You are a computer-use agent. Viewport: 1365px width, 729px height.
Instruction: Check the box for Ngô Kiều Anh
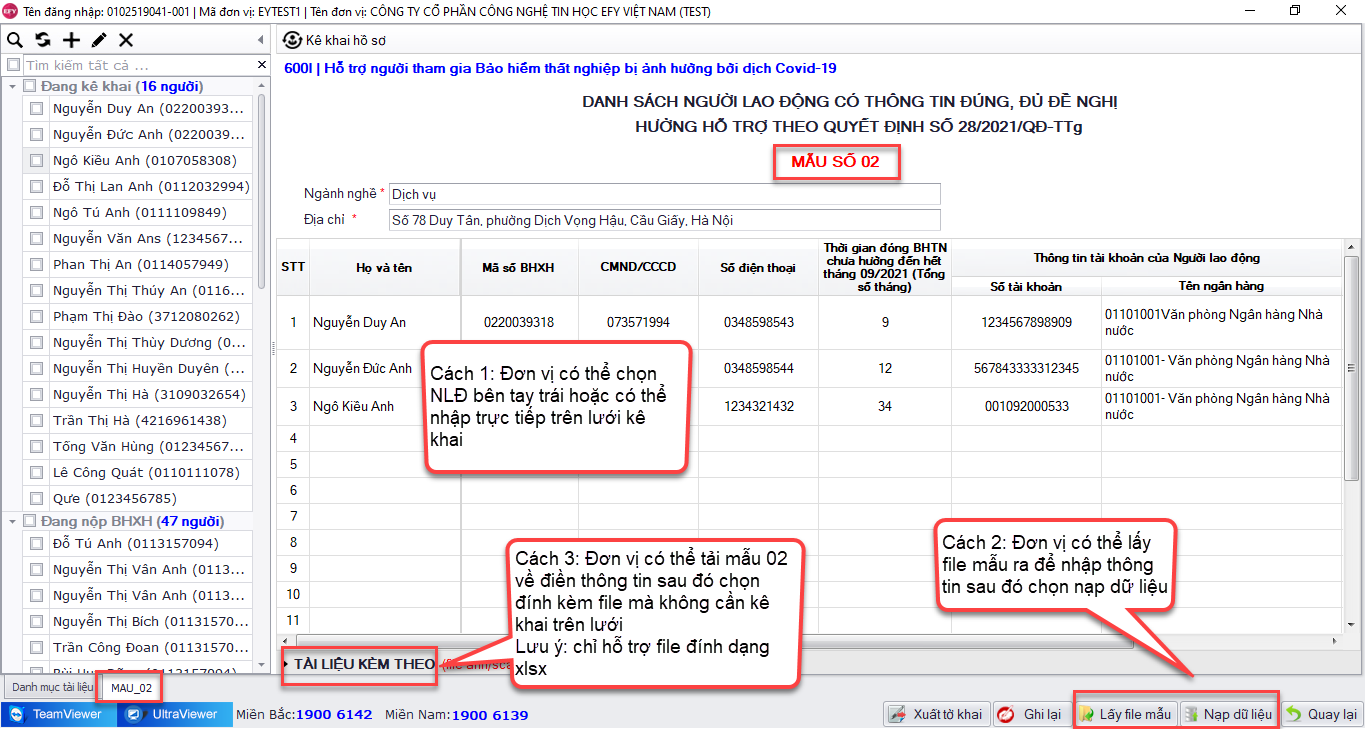(37, 160)
